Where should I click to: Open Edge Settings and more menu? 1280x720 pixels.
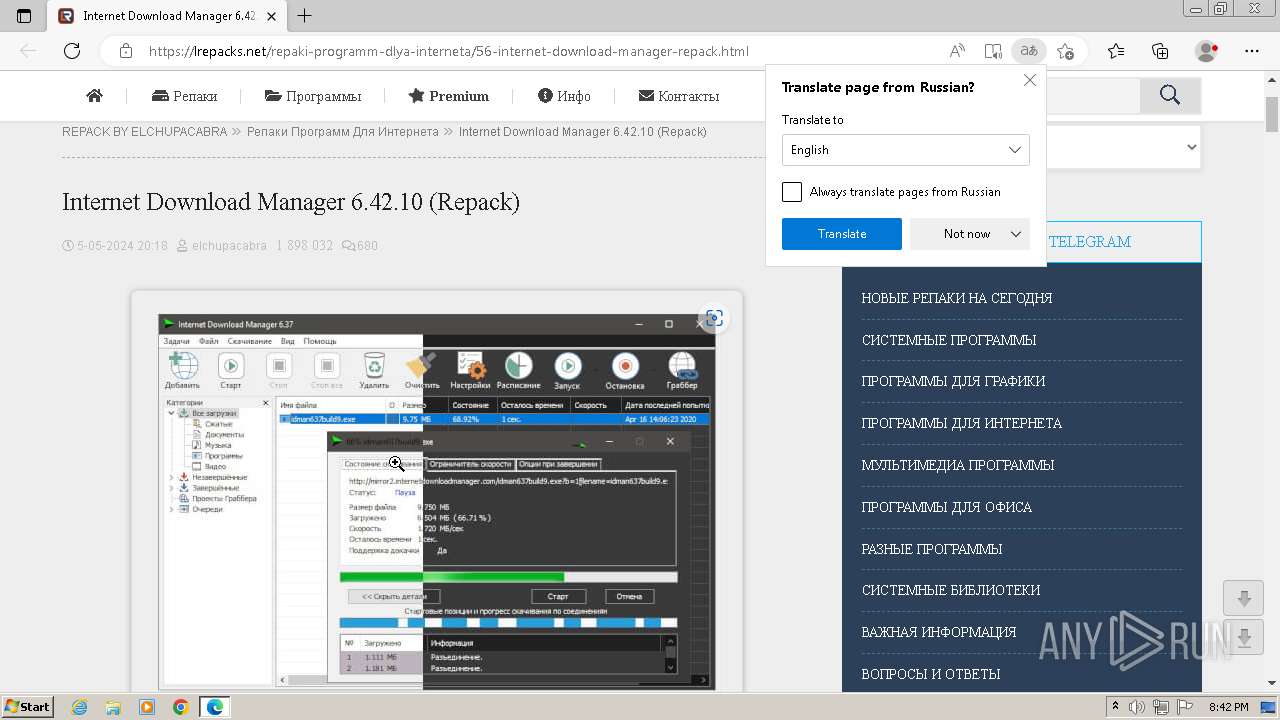coord(1252,51)
